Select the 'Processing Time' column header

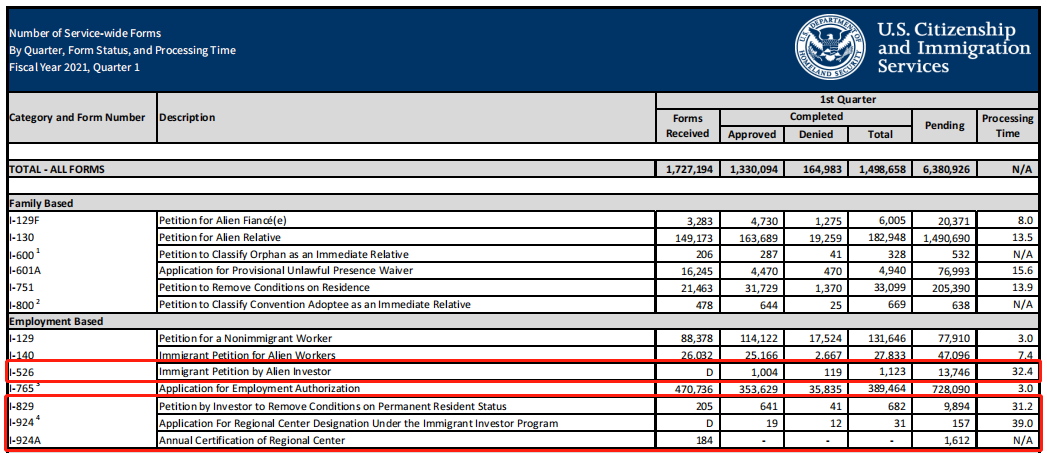pos(1008,126)
